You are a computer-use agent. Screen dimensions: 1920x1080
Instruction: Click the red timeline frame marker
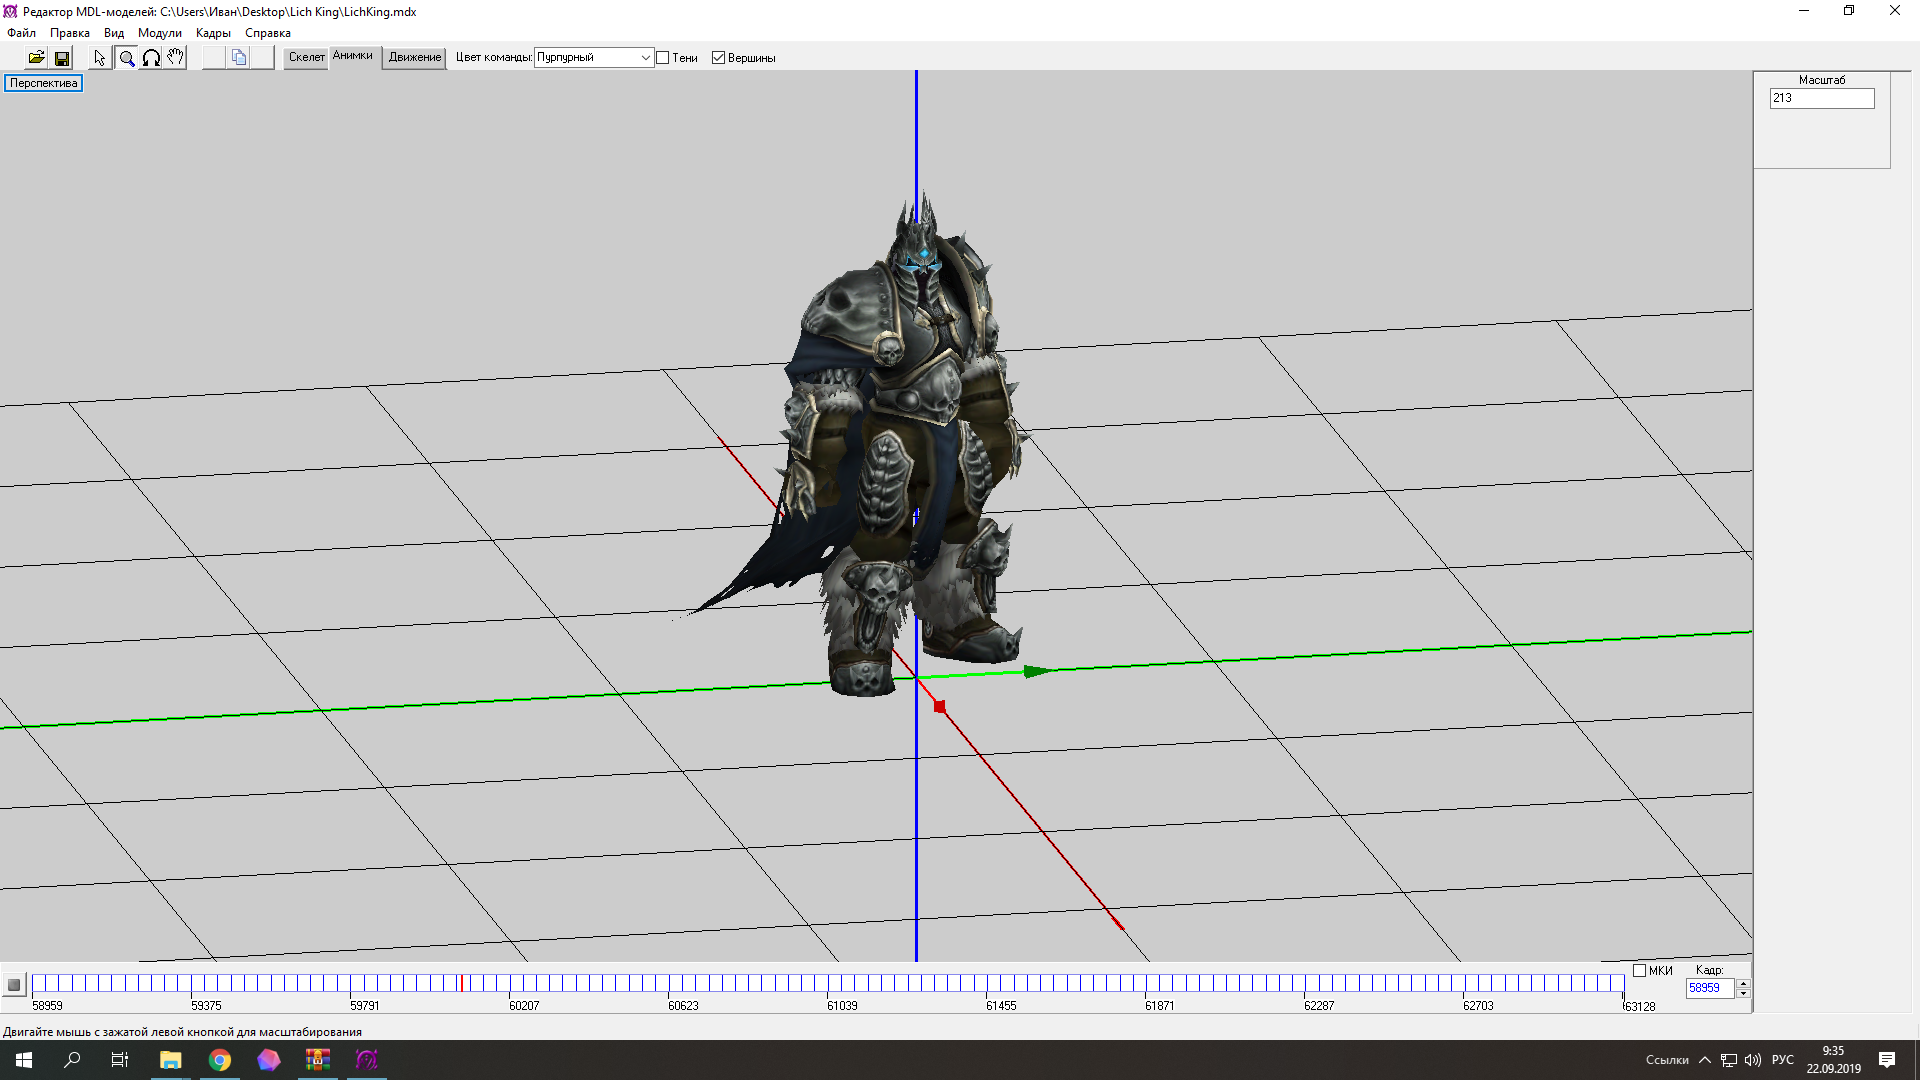tap(462, 983)
